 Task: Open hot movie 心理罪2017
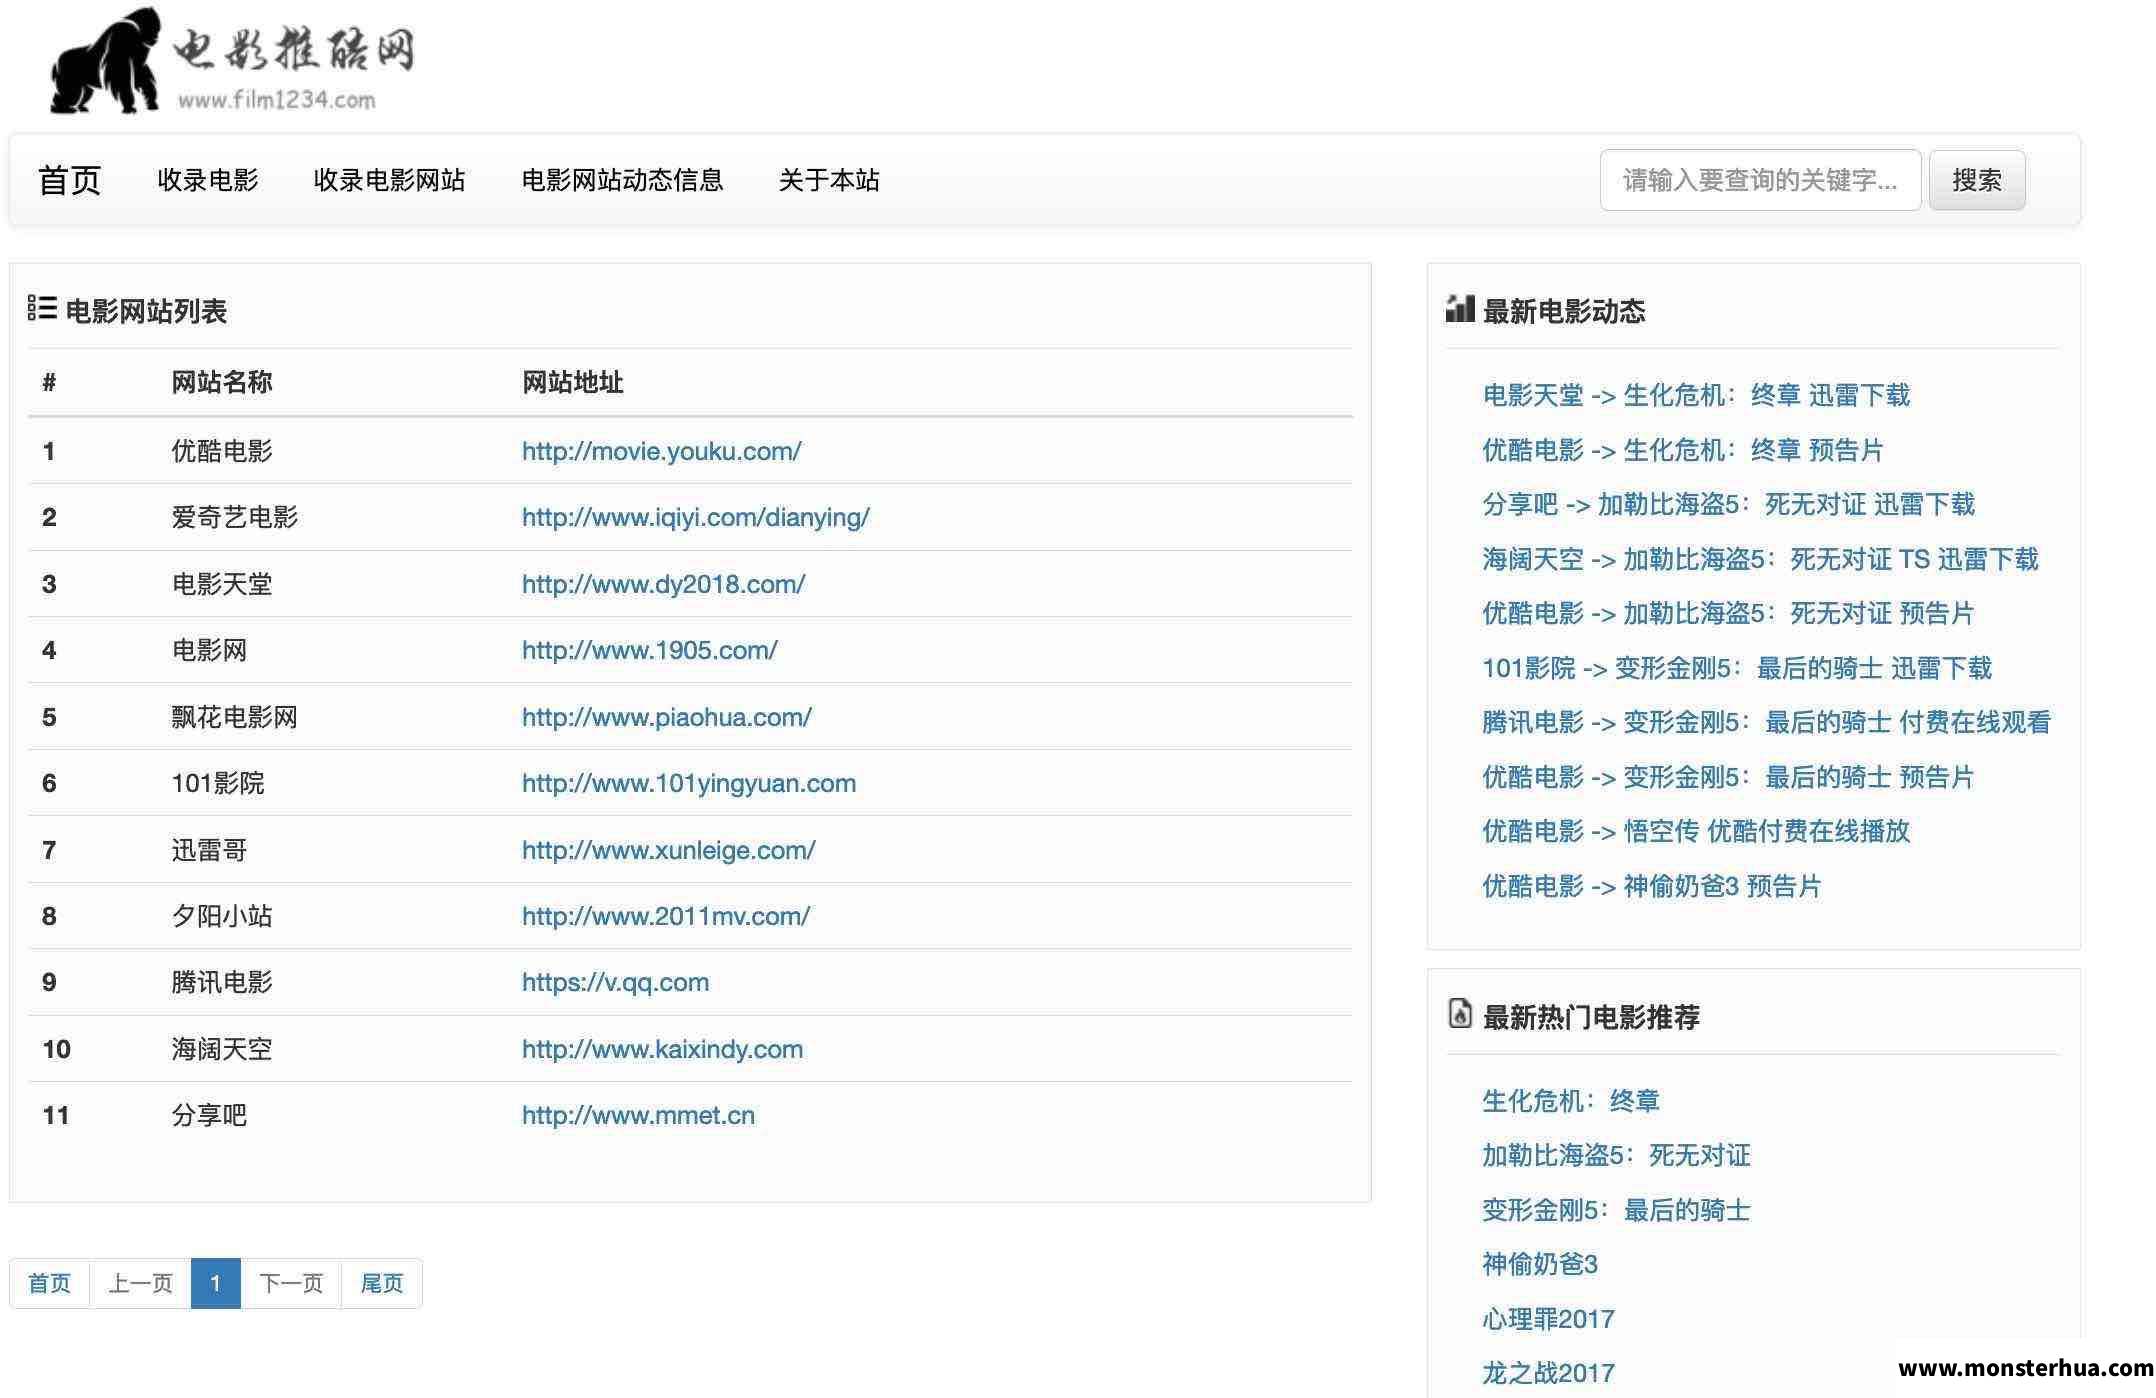coord(1548,1319)
